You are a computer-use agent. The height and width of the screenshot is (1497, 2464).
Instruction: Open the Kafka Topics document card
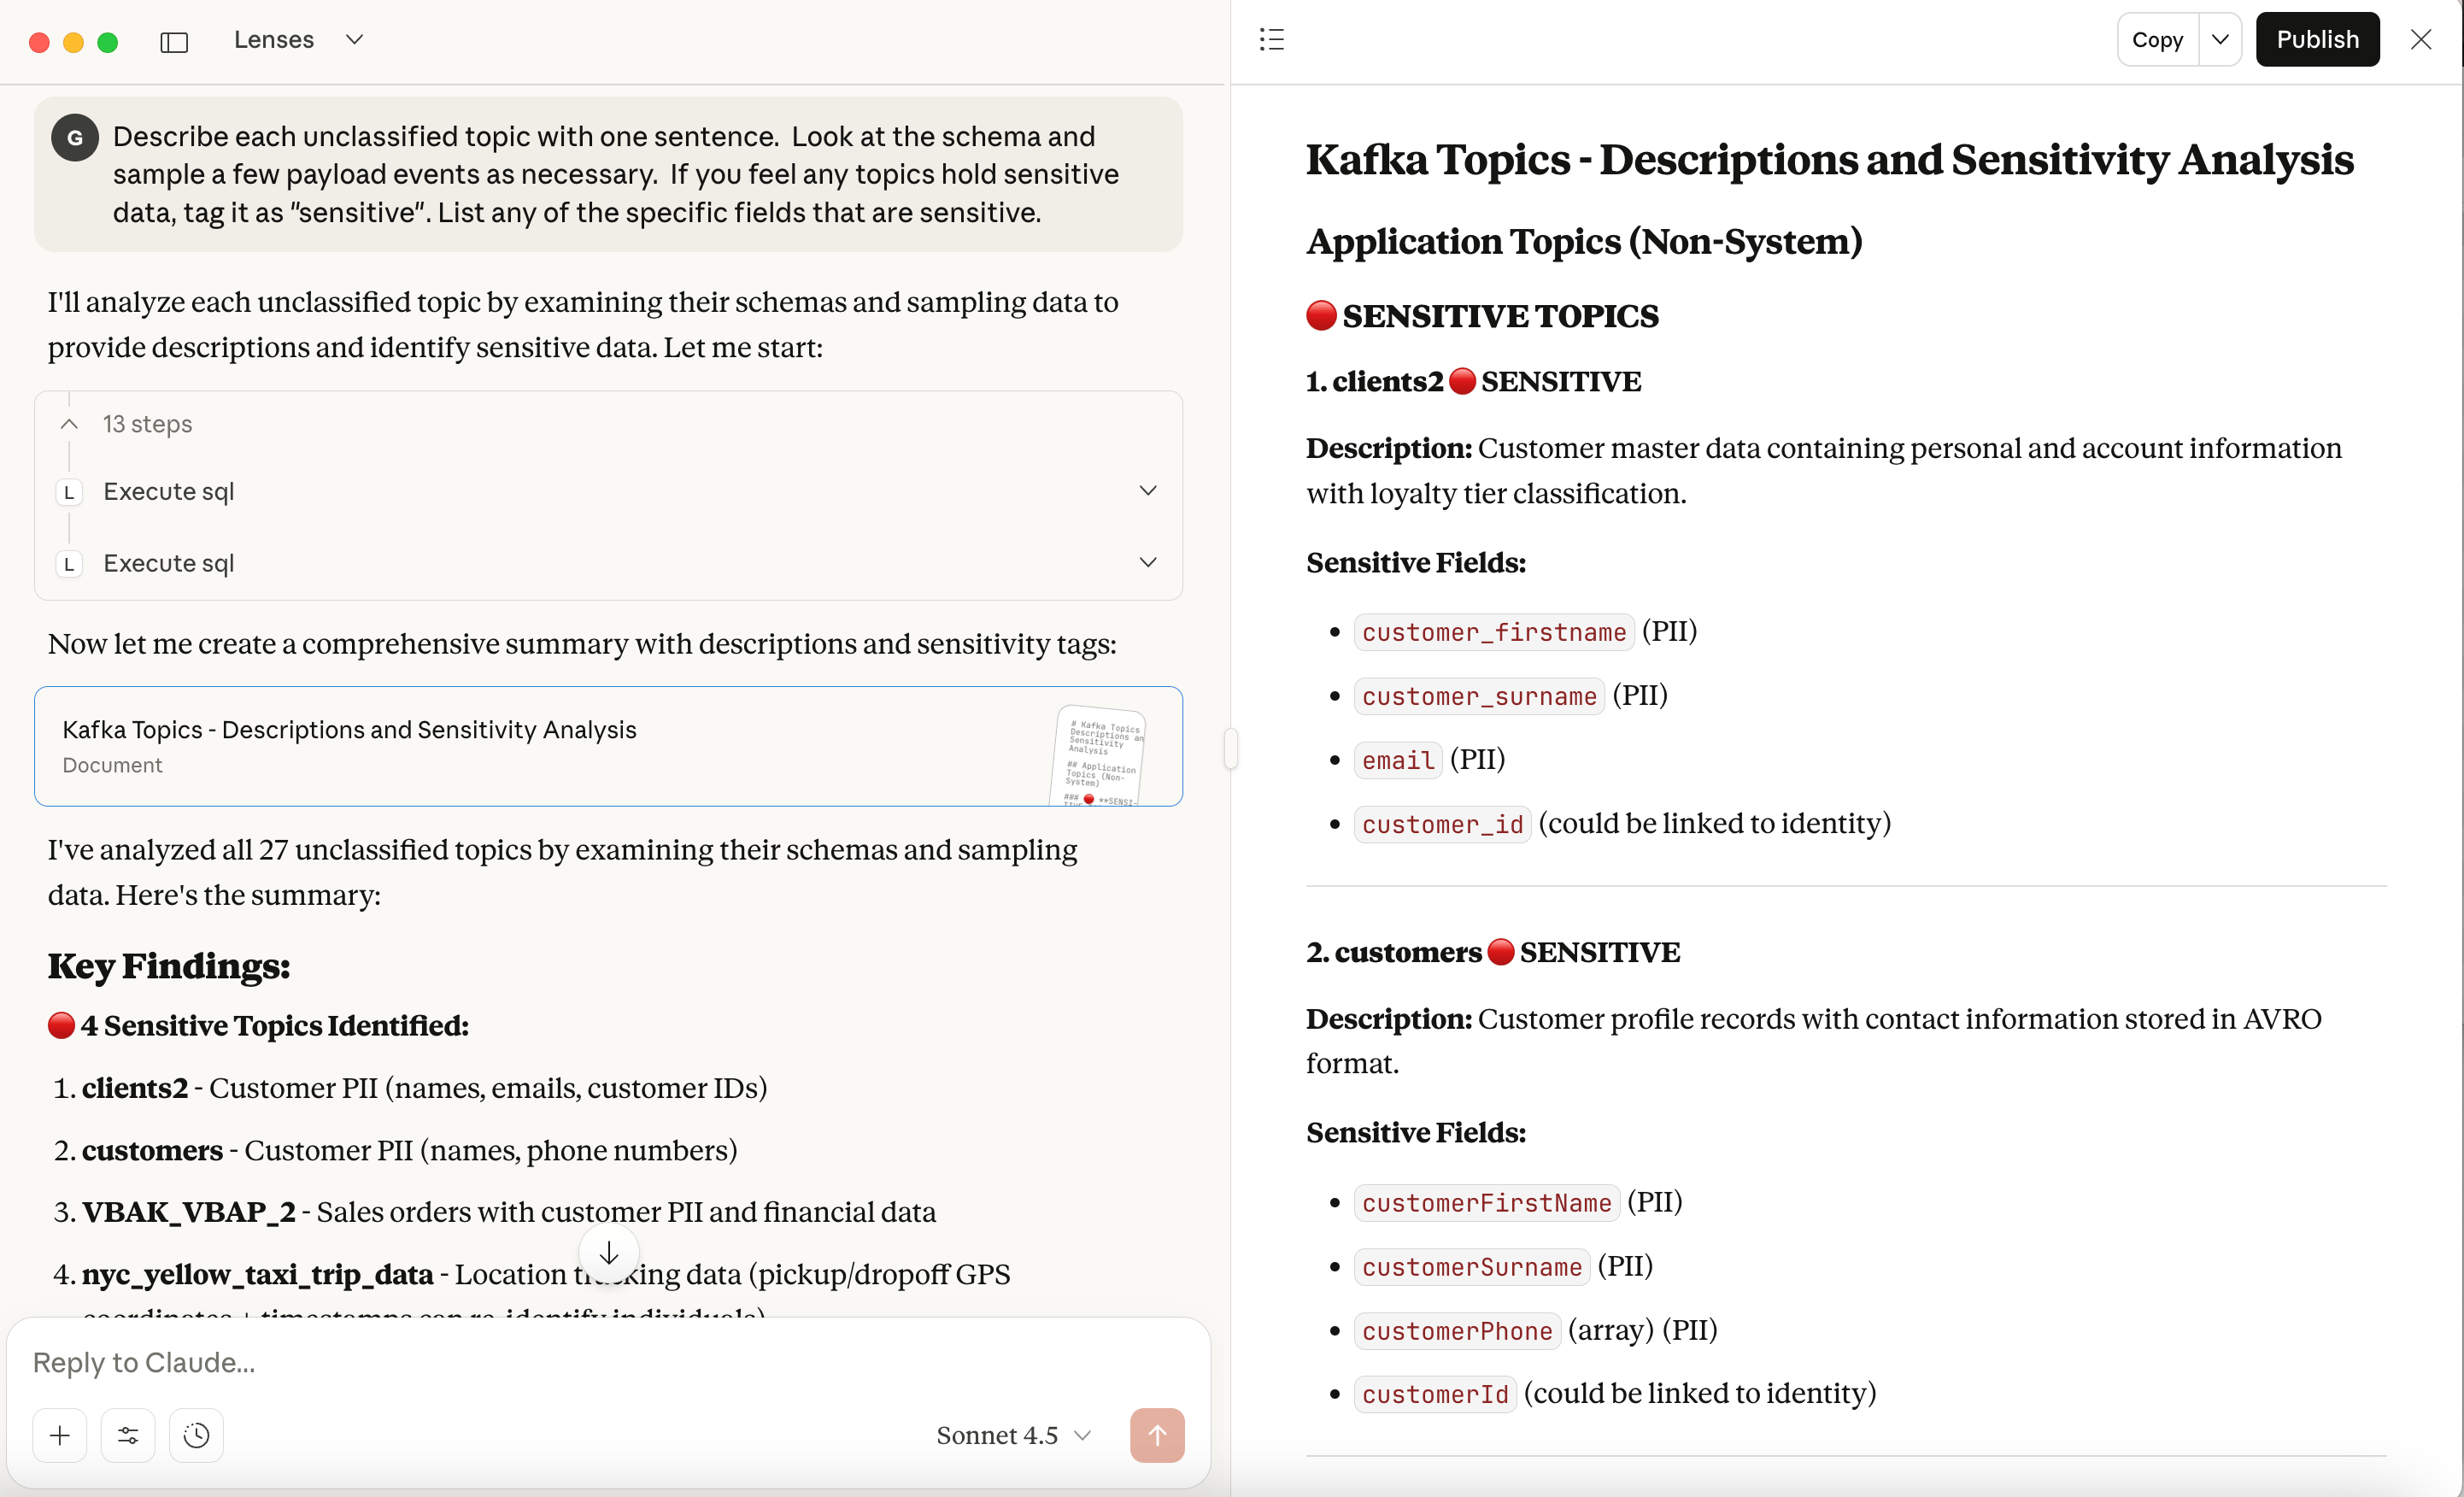[x=608, y=746]
